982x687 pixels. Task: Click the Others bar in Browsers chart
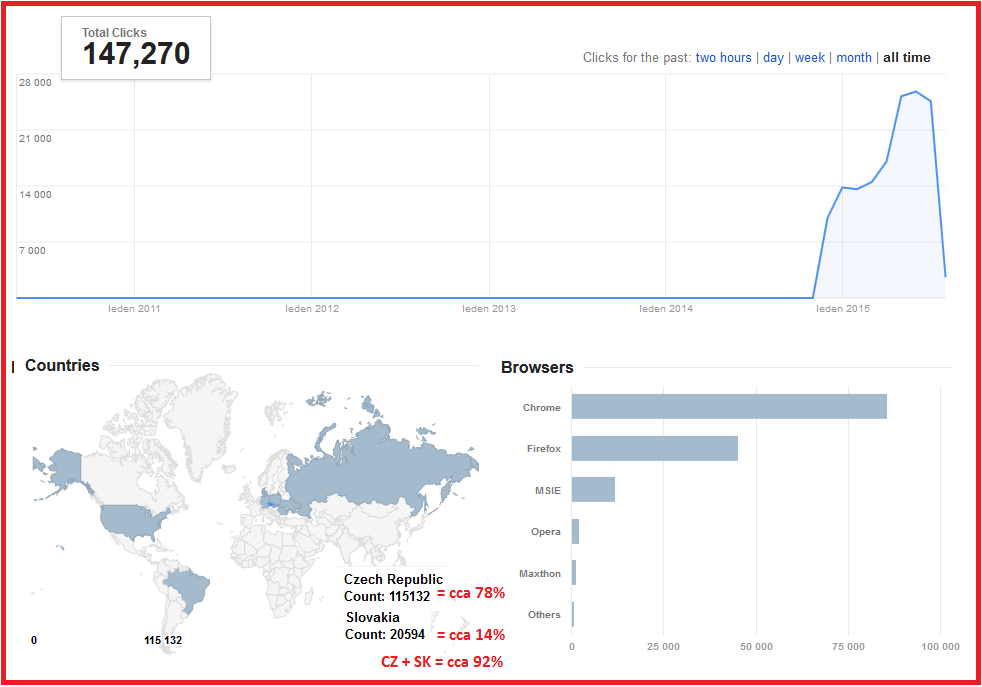pyautogui.click(x=573, y=614)
